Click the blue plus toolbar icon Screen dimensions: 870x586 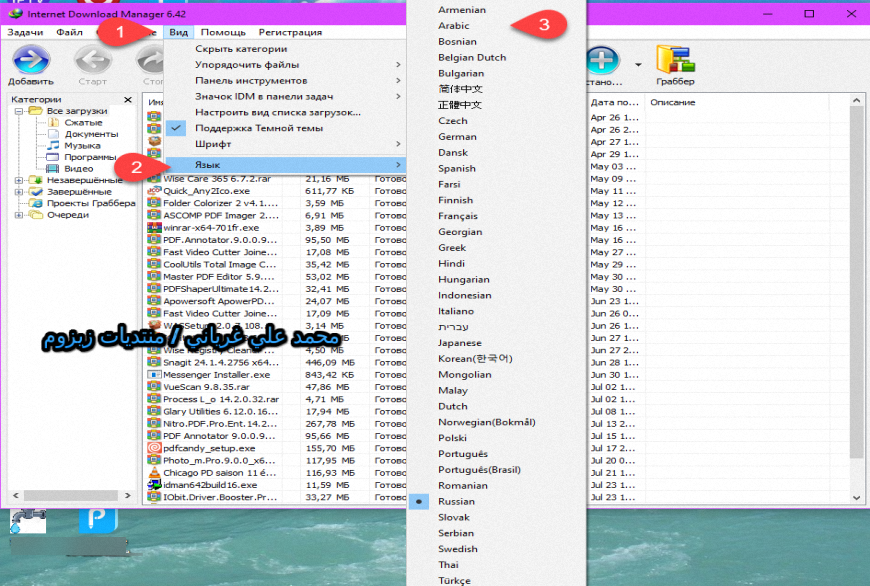coord(602,60)
